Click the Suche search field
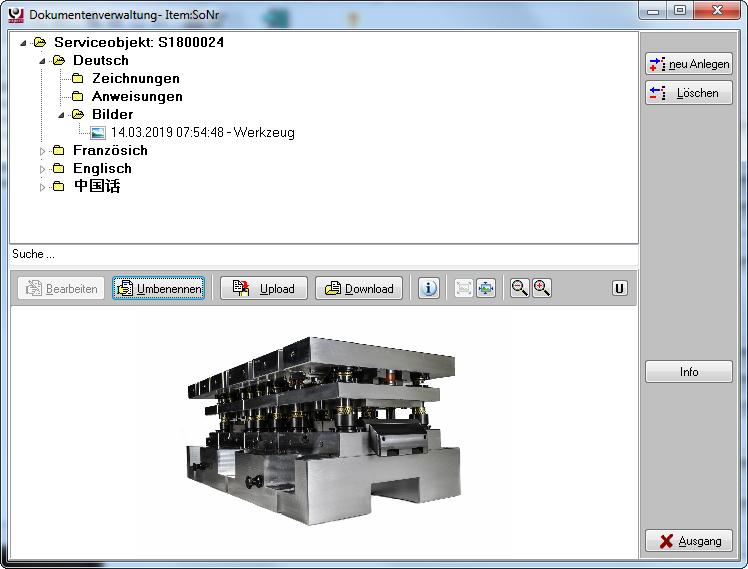The image size is (748, 569). [324, 254]
